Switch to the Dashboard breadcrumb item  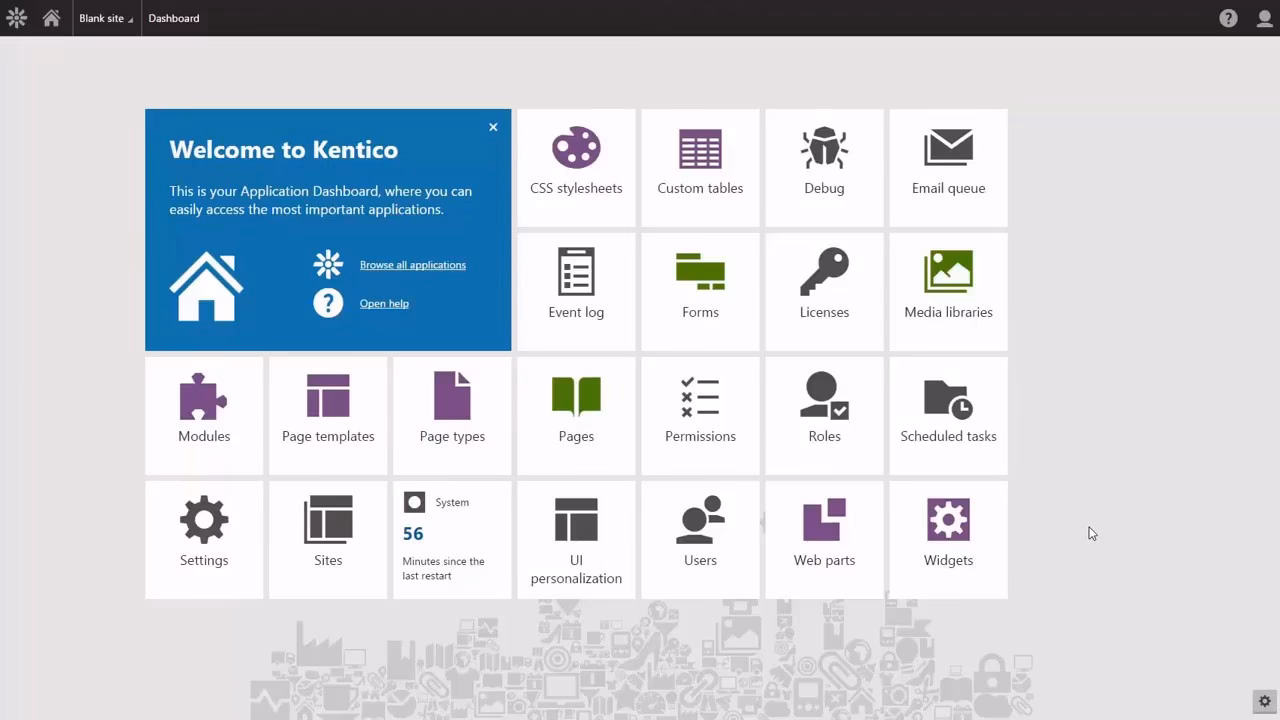tap(173, 17)
